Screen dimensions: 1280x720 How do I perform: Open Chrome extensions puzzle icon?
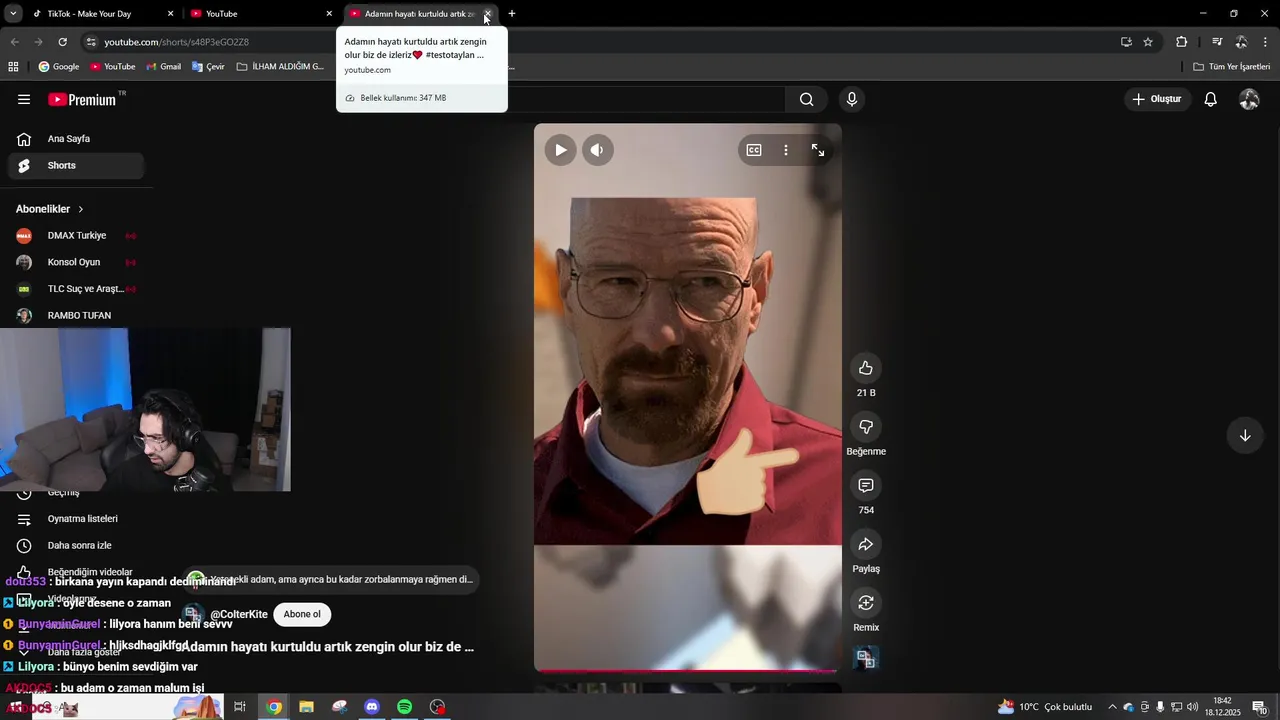click(x=1181, y=42)
